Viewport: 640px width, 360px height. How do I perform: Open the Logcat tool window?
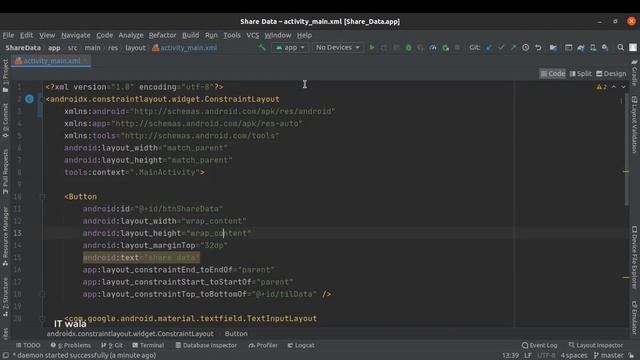tap(301, 345)
